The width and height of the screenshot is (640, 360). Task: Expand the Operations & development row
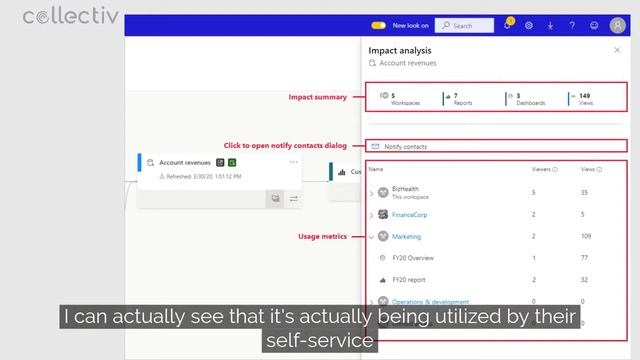point(371,302)
